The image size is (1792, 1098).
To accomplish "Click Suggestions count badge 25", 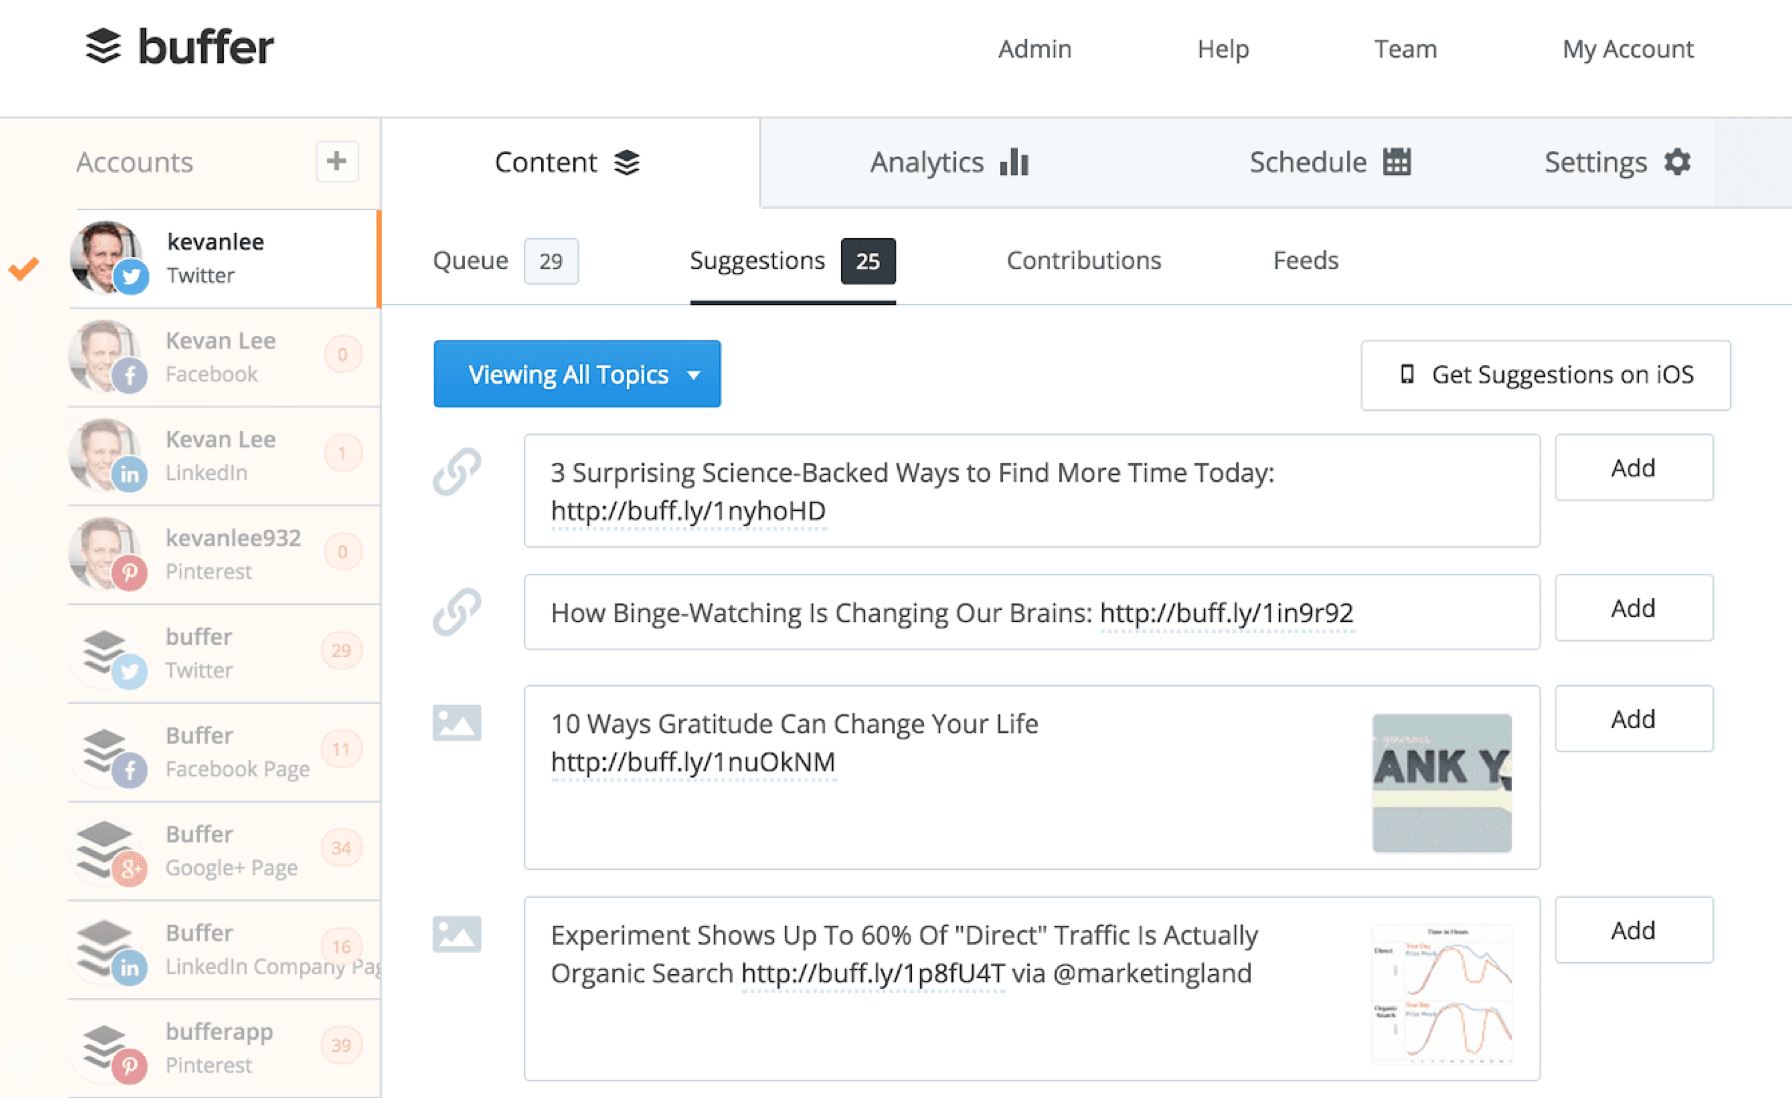I will point(868,261).
